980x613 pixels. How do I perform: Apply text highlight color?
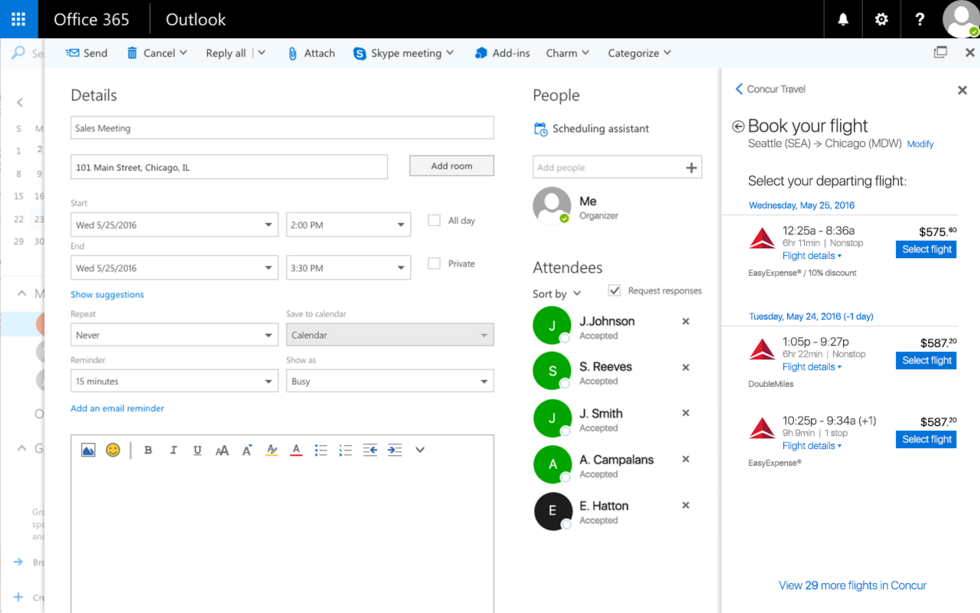271,450
